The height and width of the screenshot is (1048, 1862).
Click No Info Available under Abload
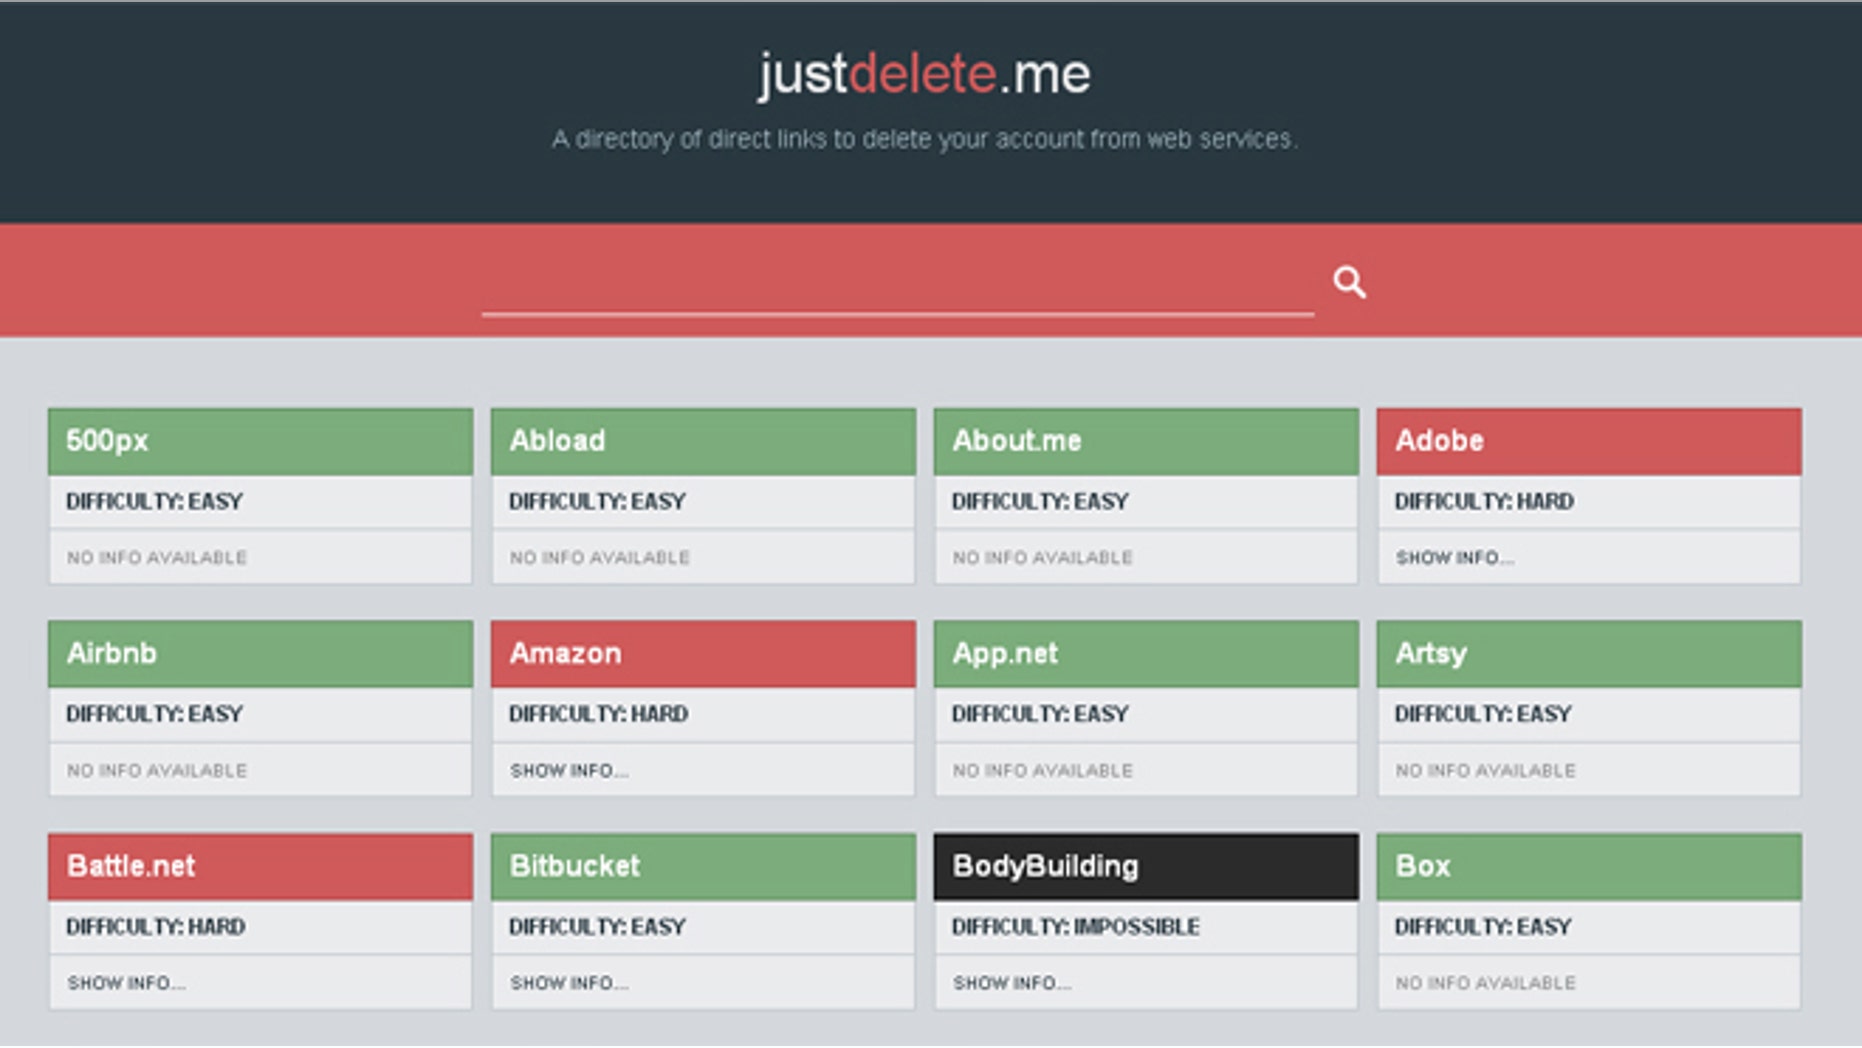point(600,558)
